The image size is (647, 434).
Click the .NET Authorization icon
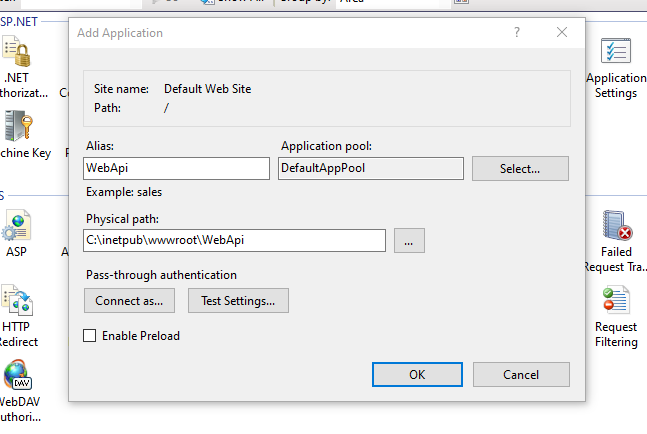tap(17, 50)
